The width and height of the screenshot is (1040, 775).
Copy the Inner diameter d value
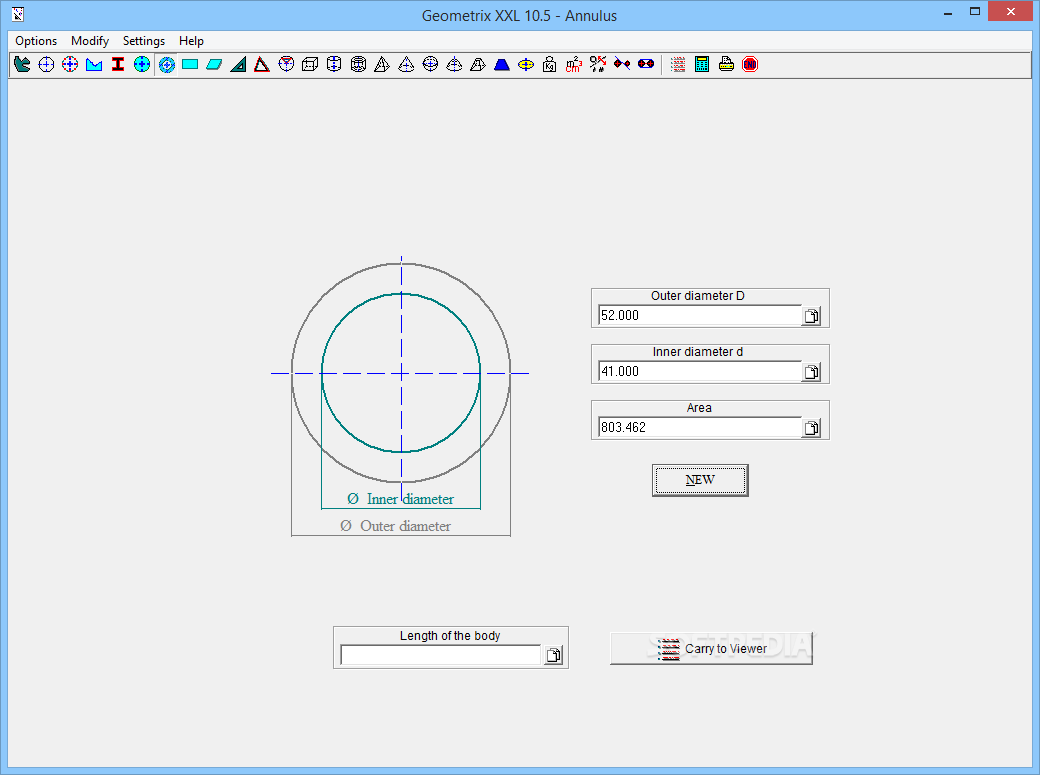pos(811,372)
